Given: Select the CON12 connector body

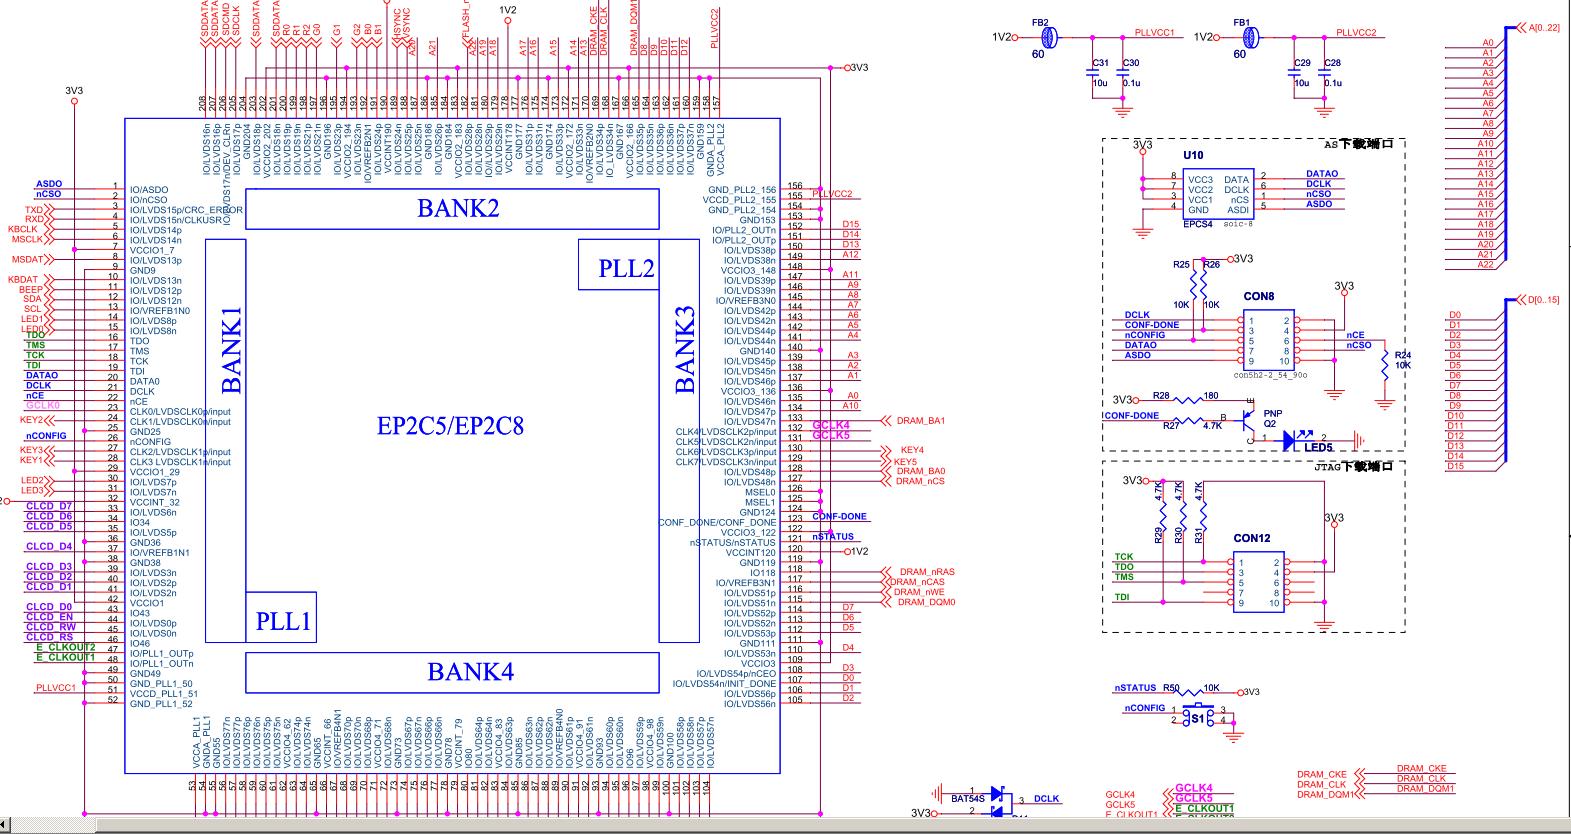Looking at the screenshot, I should pos(1258,584).
